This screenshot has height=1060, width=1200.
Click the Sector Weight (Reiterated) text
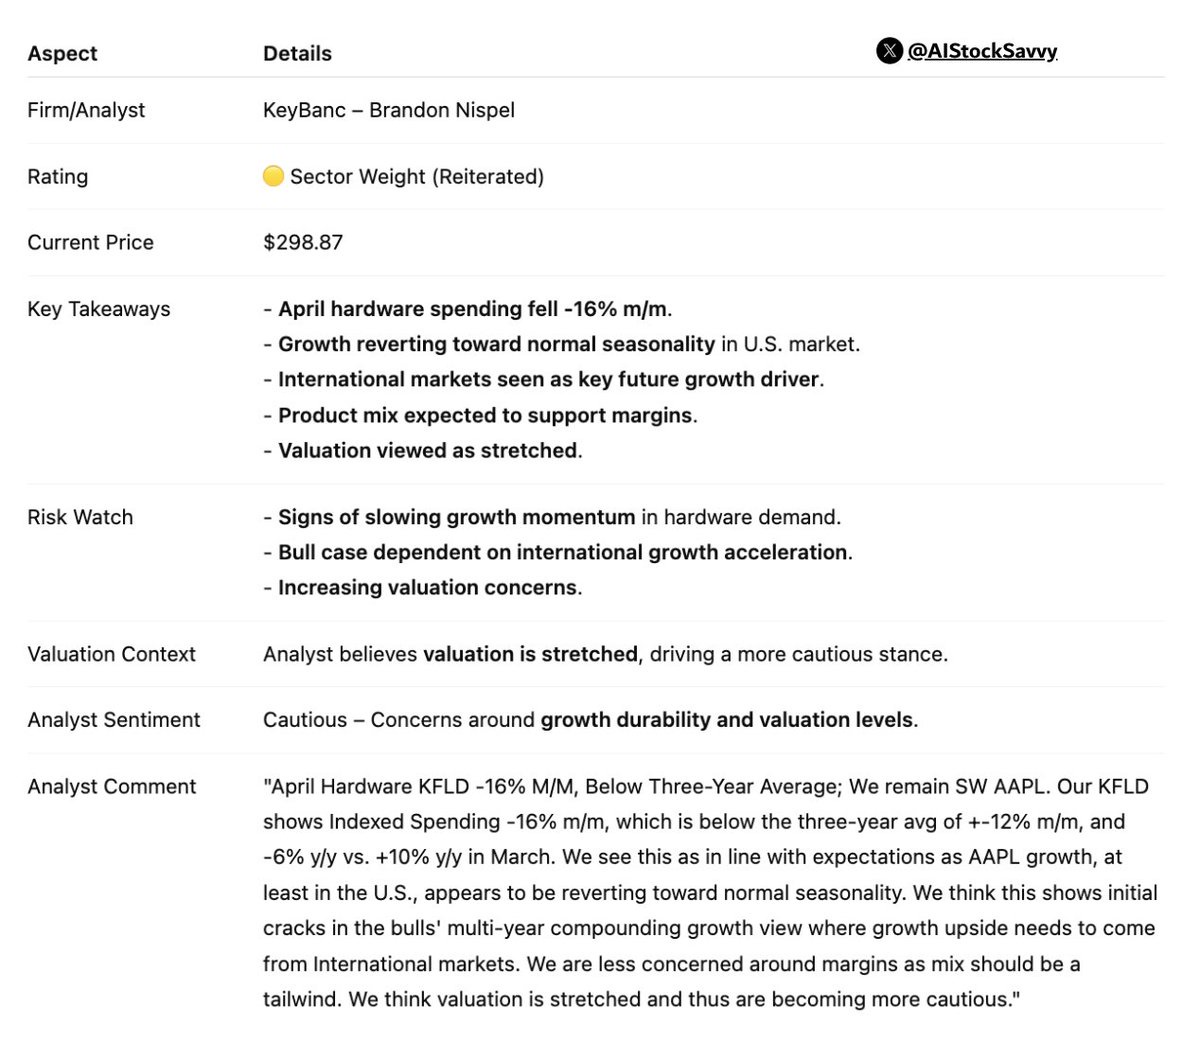point(417,176)
